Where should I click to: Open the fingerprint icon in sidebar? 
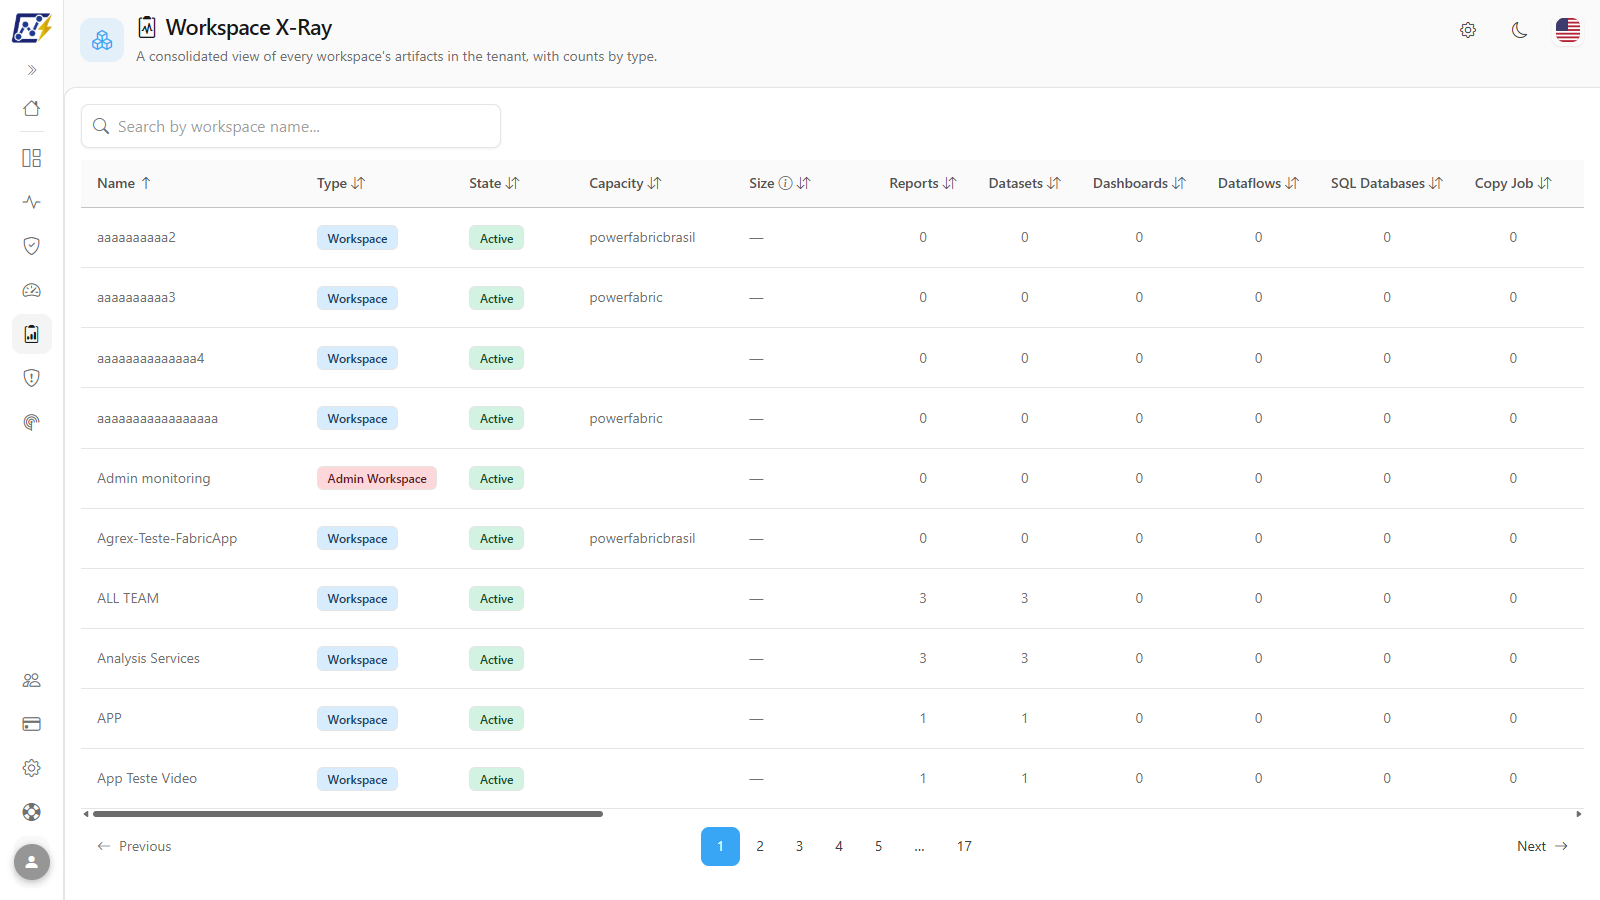[x=32, y=422]
